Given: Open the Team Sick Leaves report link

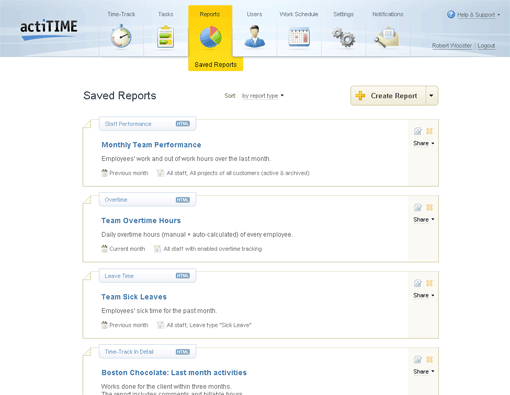Looking at the screenshot, I should pos(134,297).
